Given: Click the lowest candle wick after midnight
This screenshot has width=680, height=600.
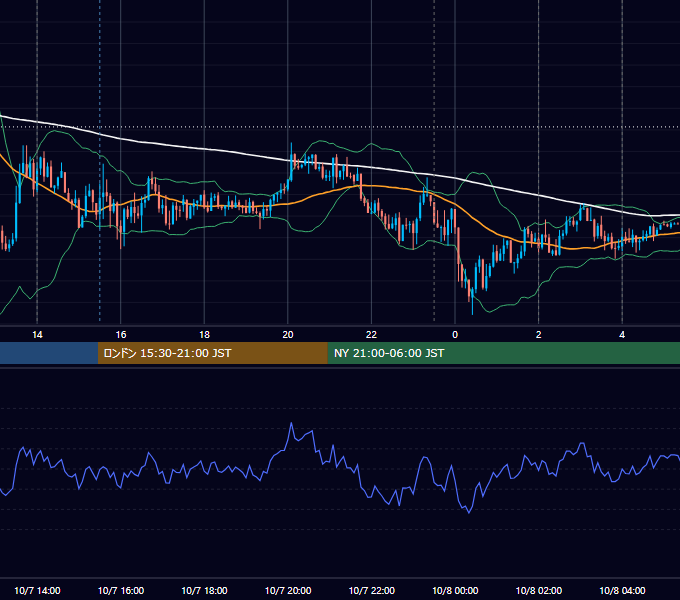Looking at the screenshot, I should pos(472,306).
